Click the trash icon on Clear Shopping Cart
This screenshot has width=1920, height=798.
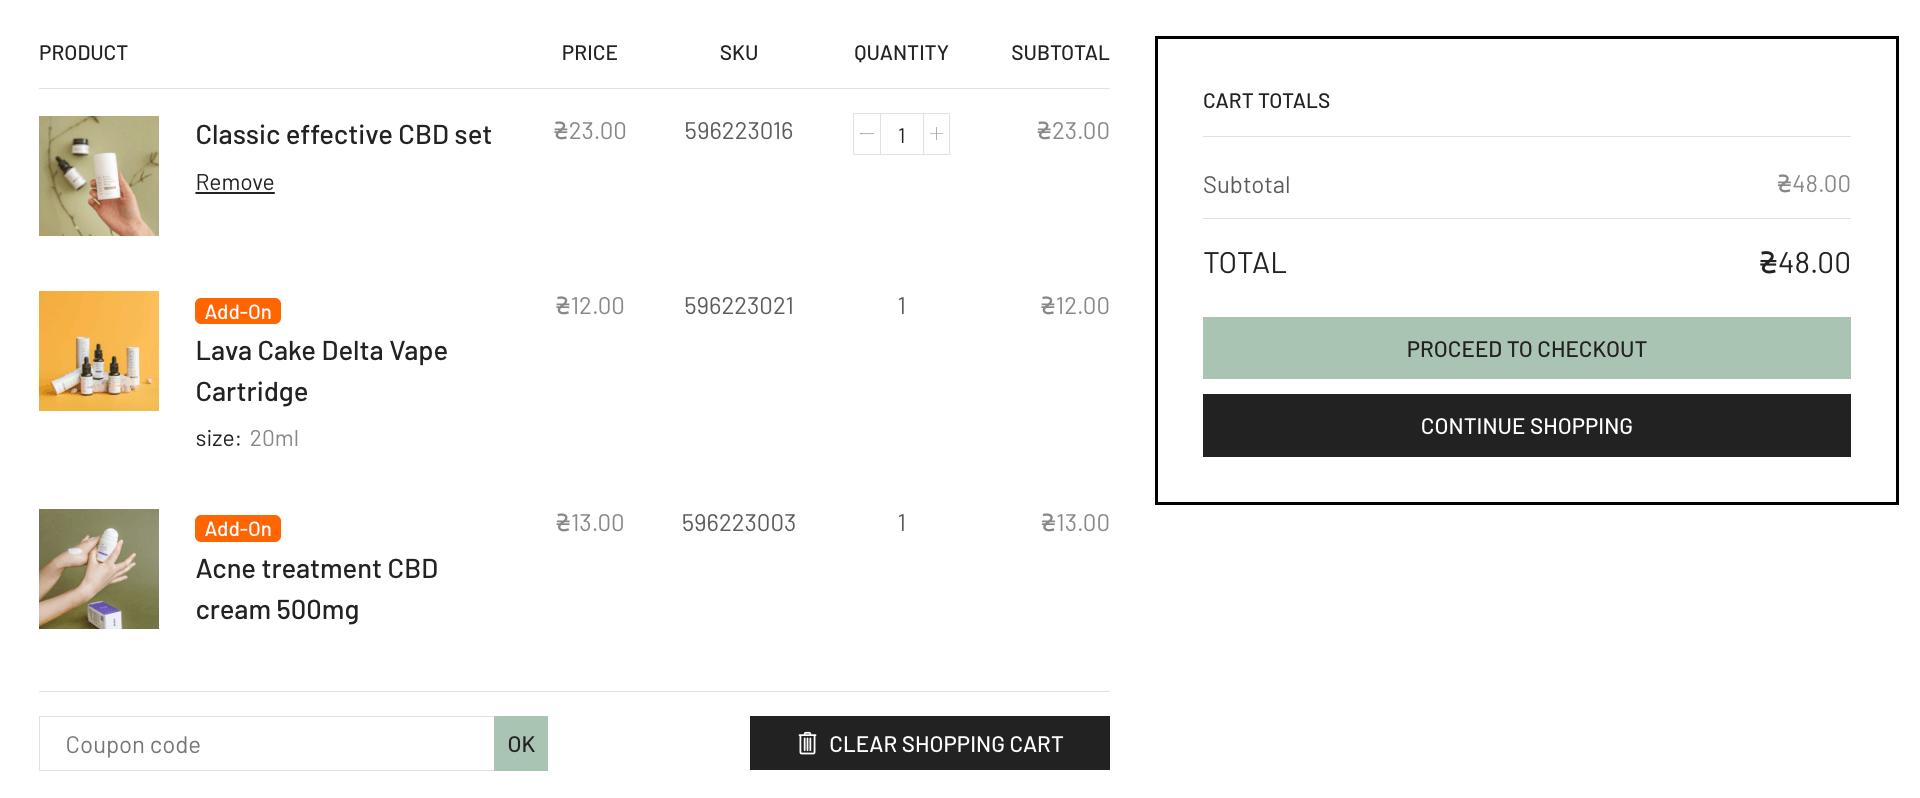tap(807, 743)
